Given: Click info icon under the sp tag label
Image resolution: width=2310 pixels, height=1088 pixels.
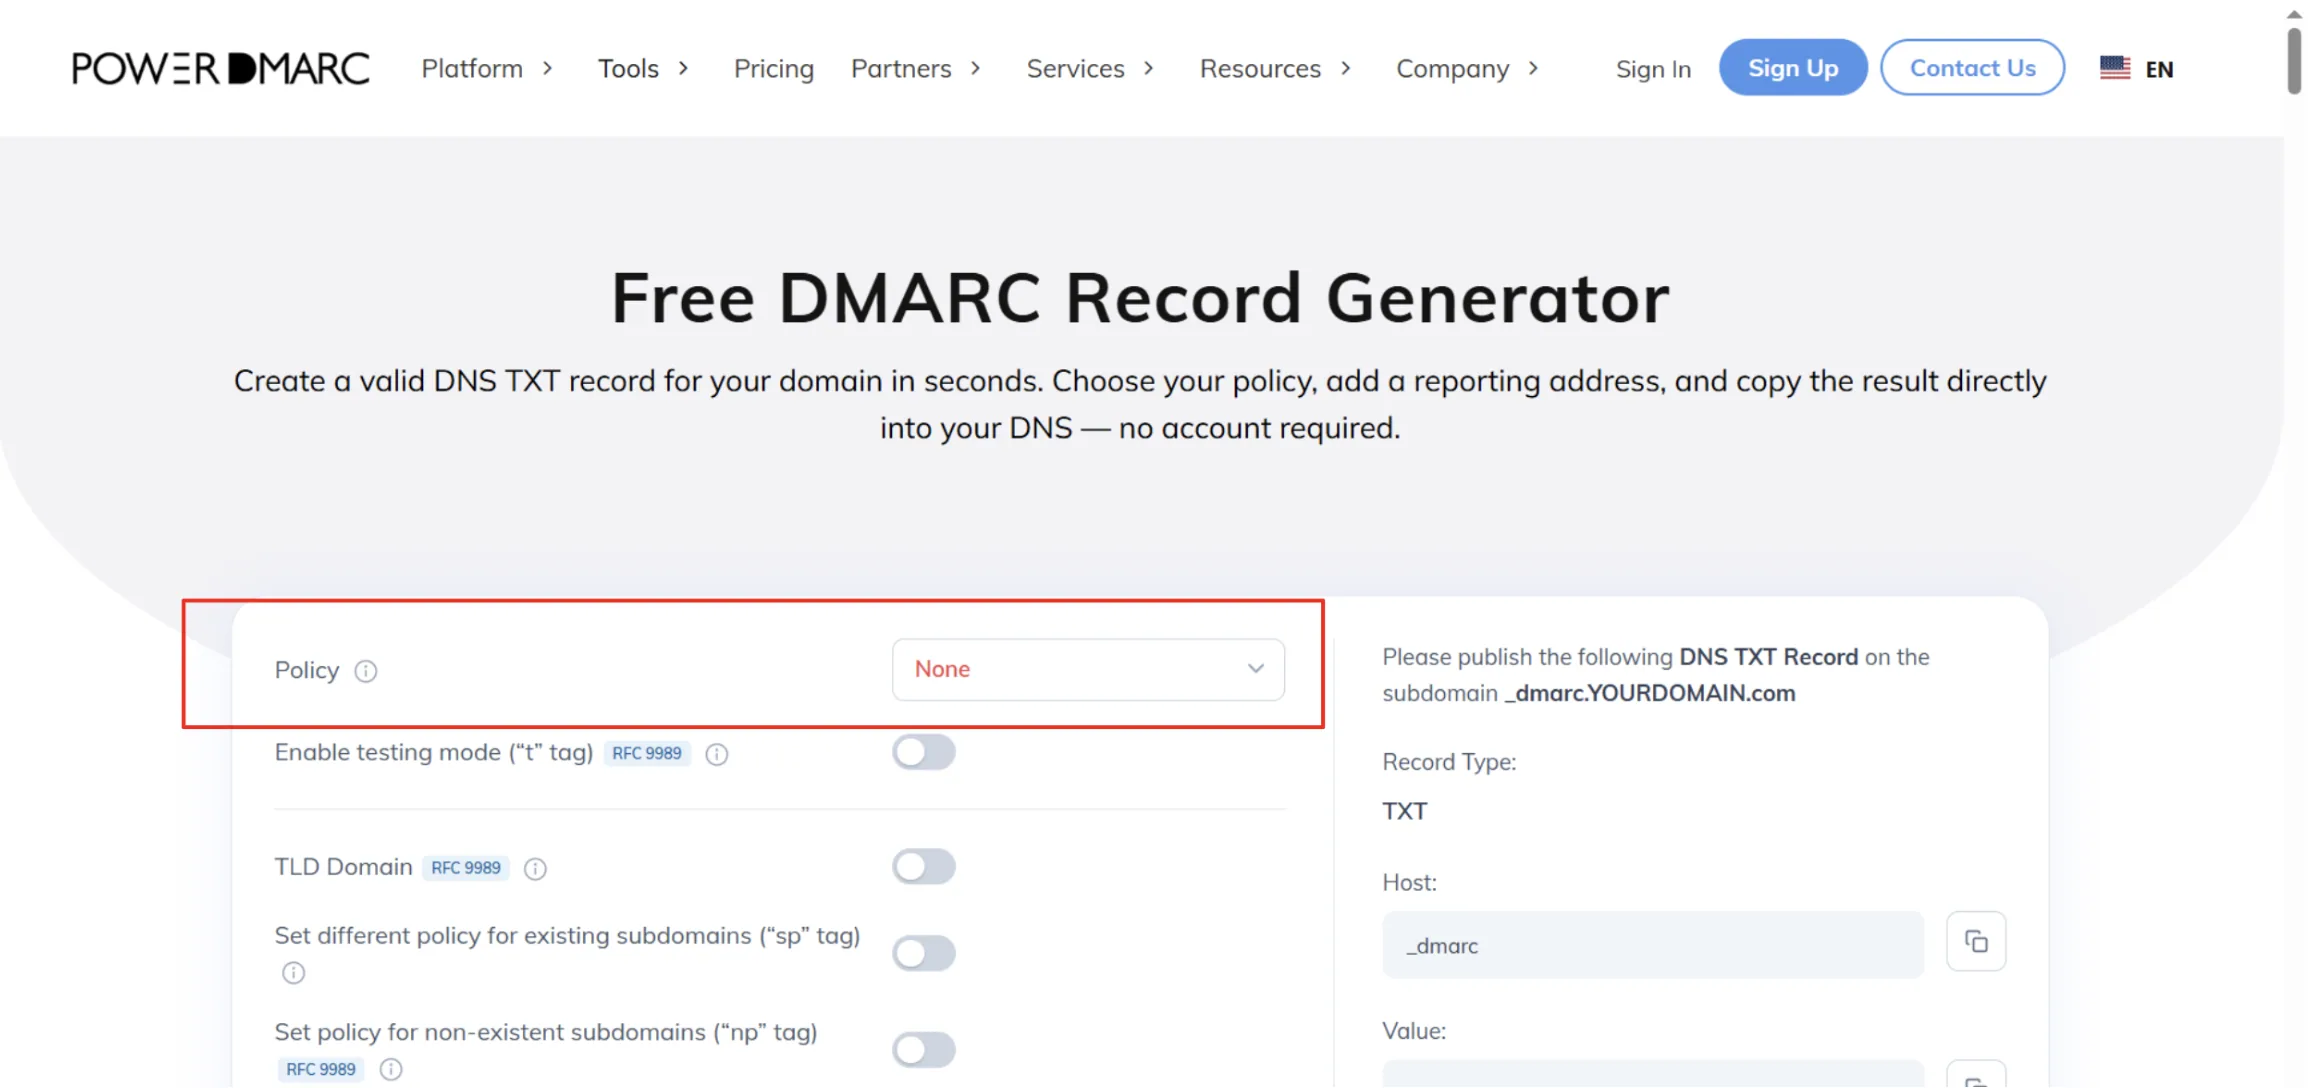Looking at the screenshot, I should click(293, 973).
